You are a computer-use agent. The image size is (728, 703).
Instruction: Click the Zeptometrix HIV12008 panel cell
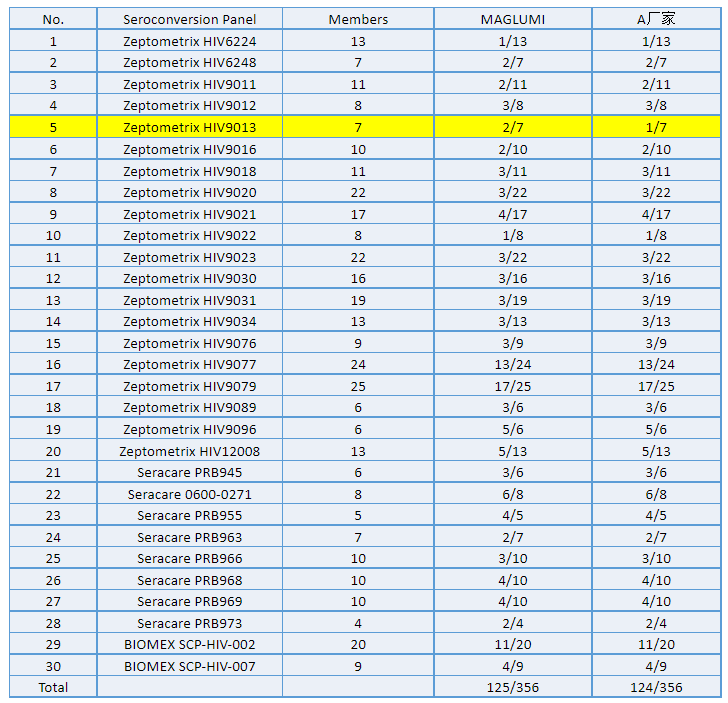(x=189, y=451)
